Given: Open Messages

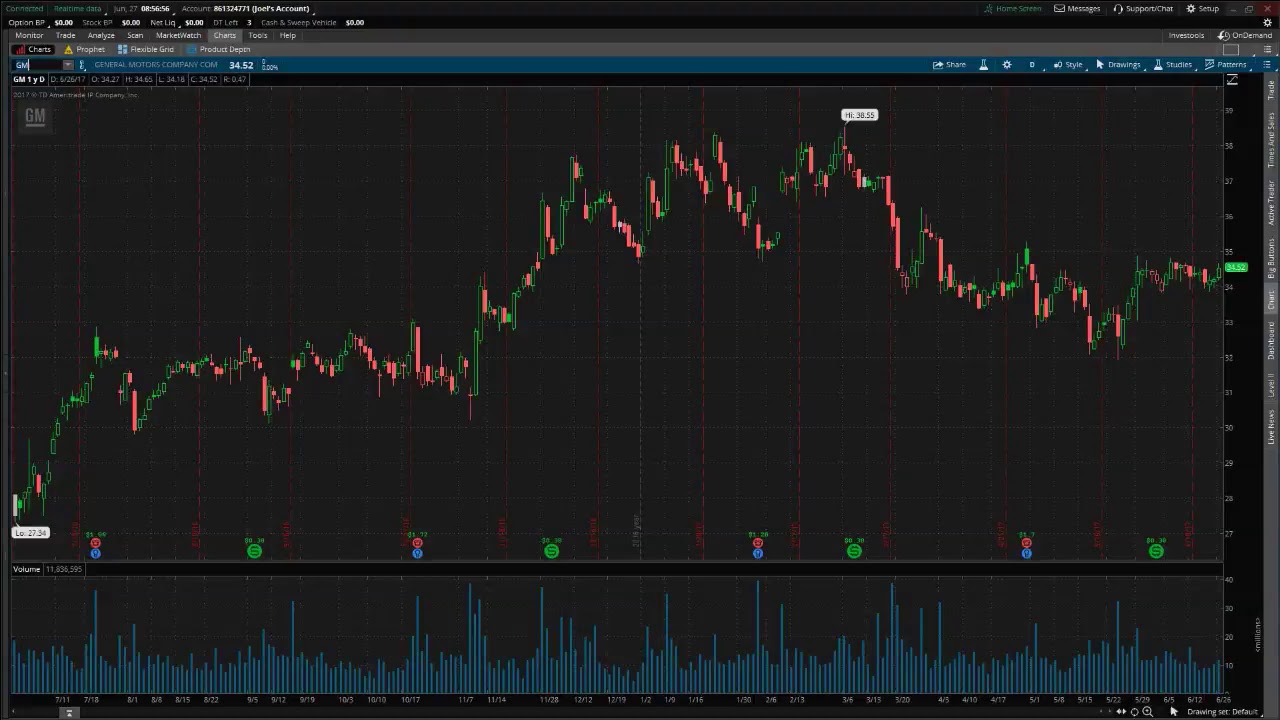Looking at the screenshot, I should pos(1078,9).
